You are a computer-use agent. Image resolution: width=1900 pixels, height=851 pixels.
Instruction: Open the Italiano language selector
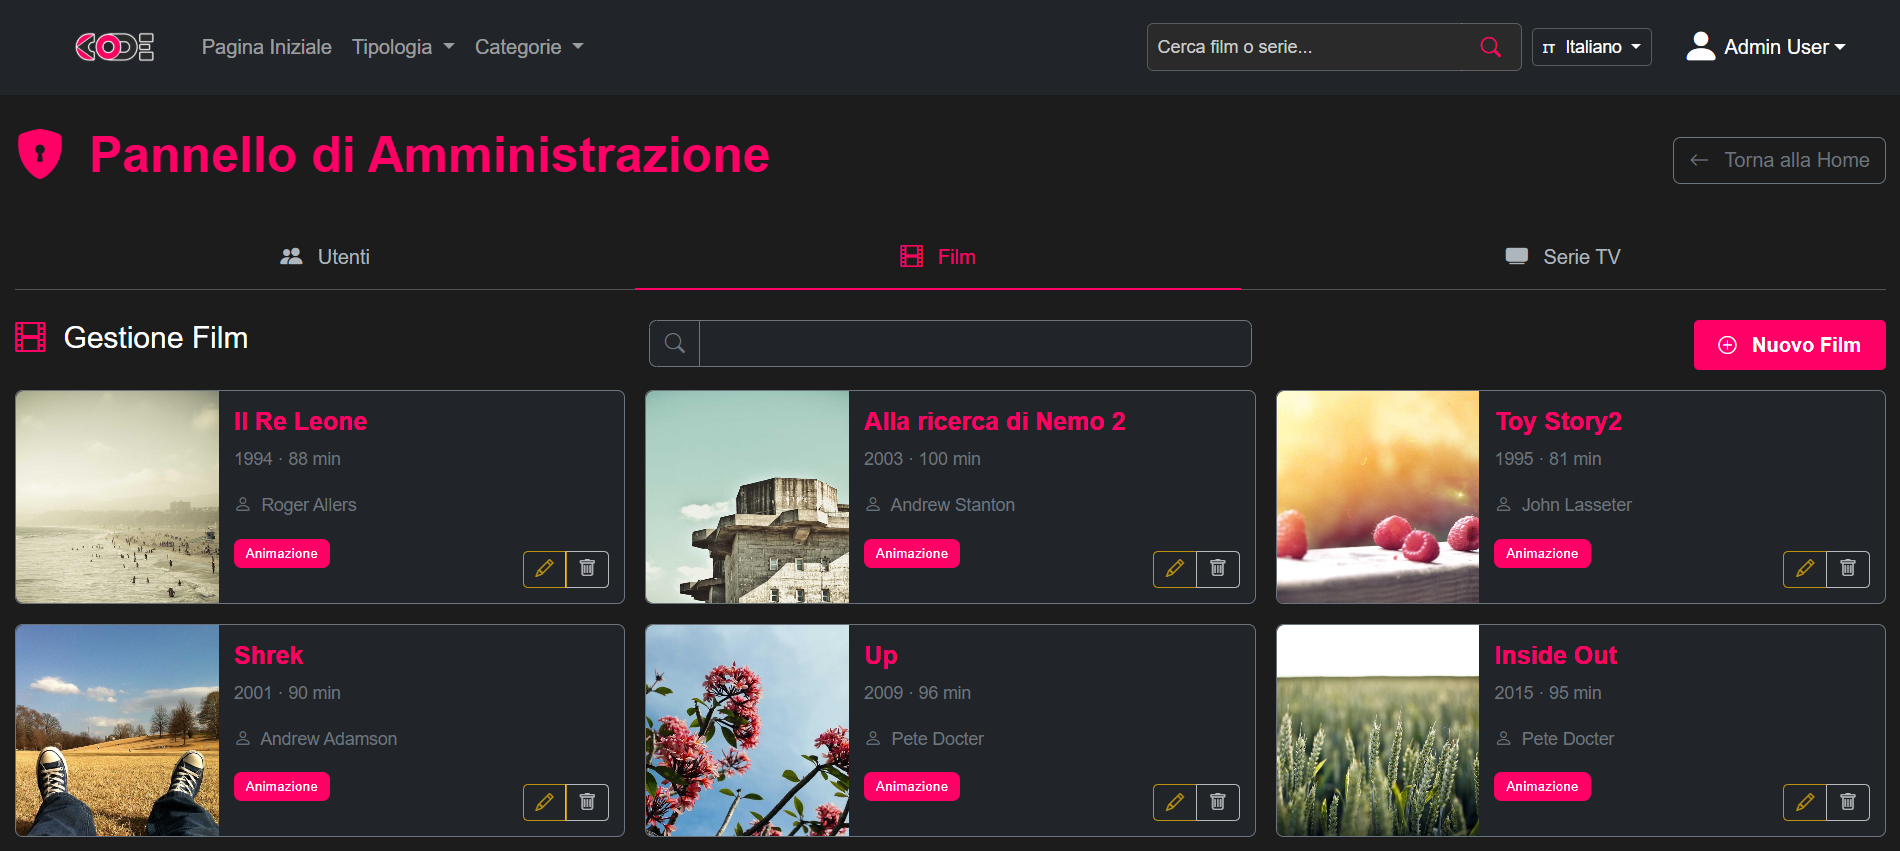1591,47
